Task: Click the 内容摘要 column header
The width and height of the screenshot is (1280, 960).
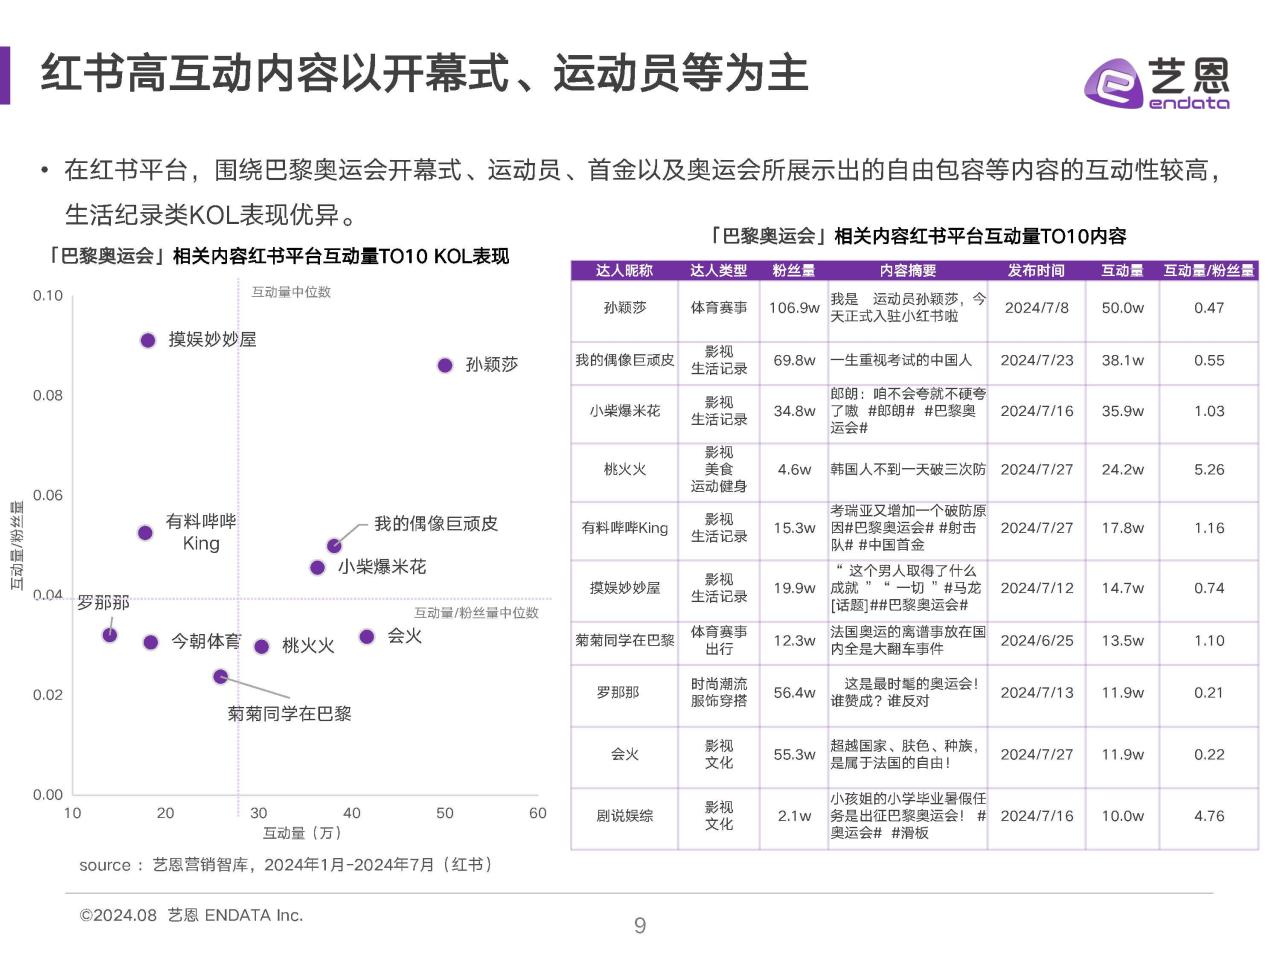Action: (908, 270)
